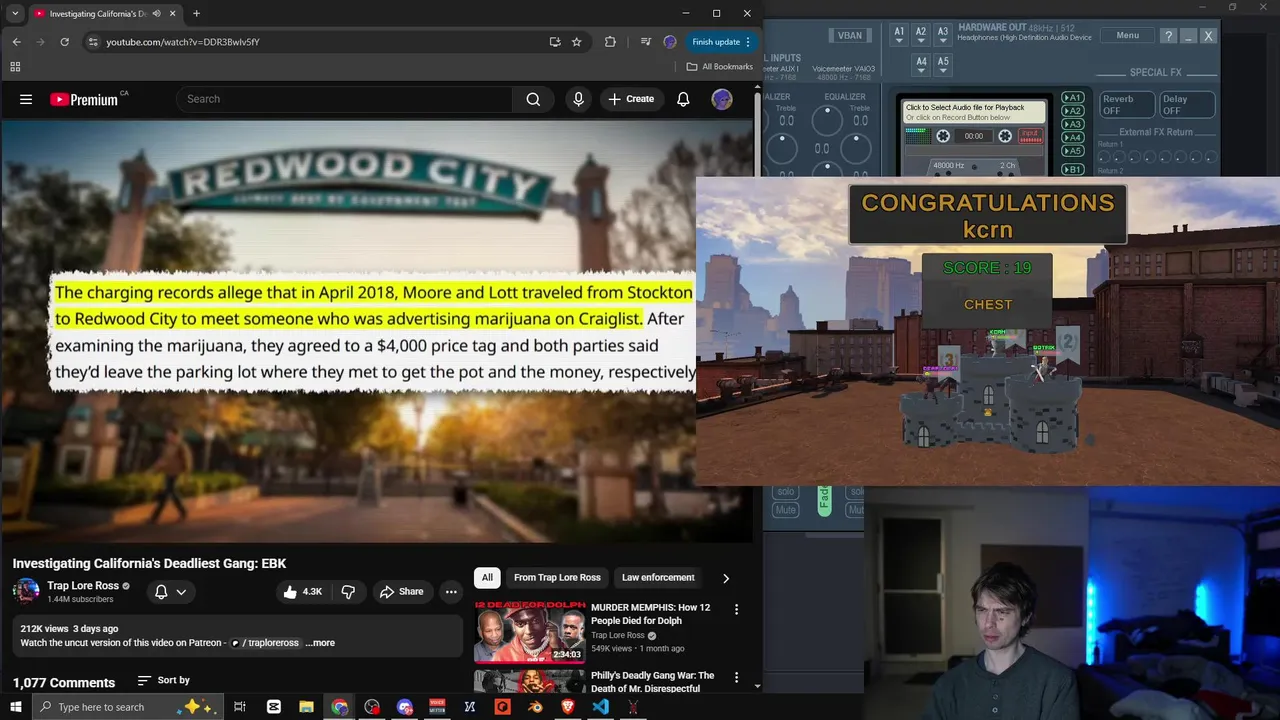The width and height of the screenshot is (1280, 720).
Task: Open A2 hardware out device dropdown
Action: click(921, 35)
